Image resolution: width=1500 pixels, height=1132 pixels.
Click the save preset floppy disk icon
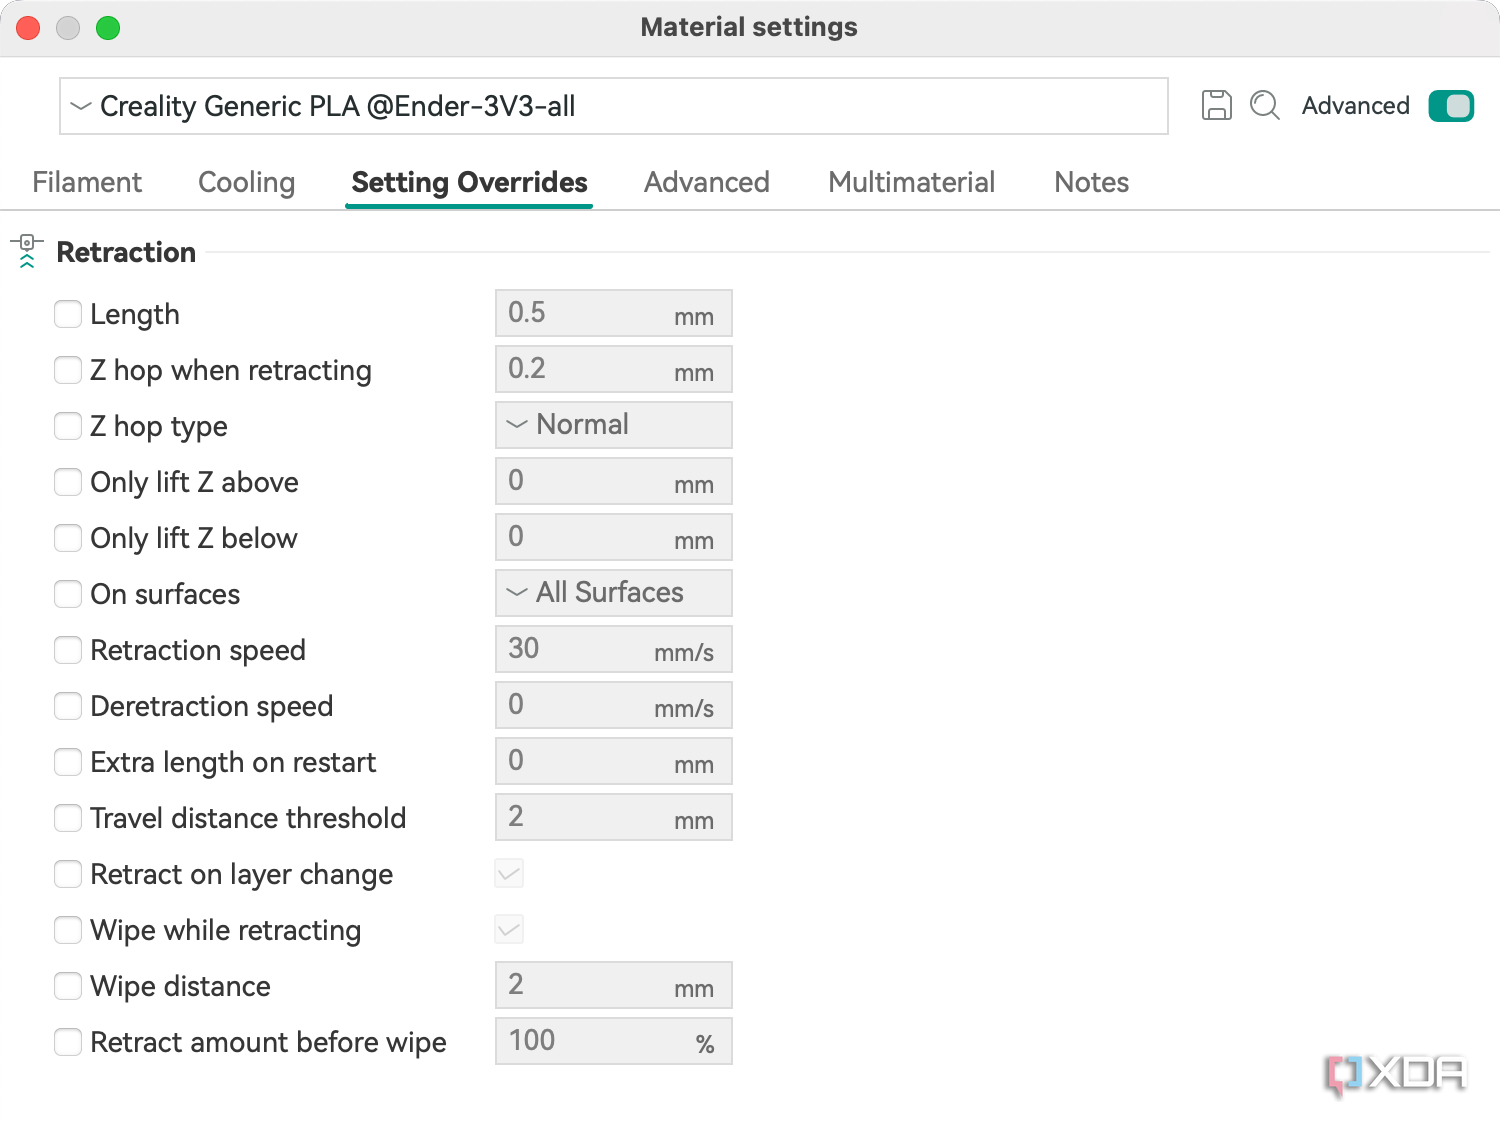click(1216, 105)
